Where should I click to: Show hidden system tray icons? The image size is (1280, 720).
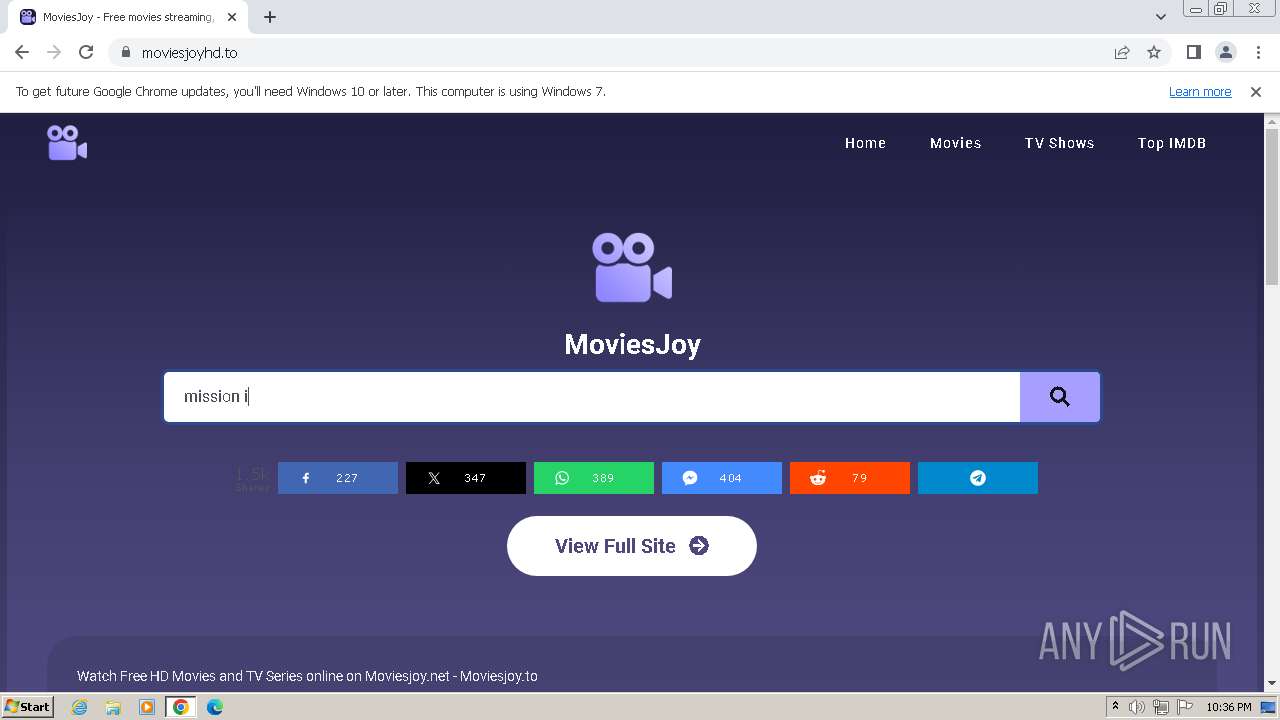click(x=1115, y=707)
